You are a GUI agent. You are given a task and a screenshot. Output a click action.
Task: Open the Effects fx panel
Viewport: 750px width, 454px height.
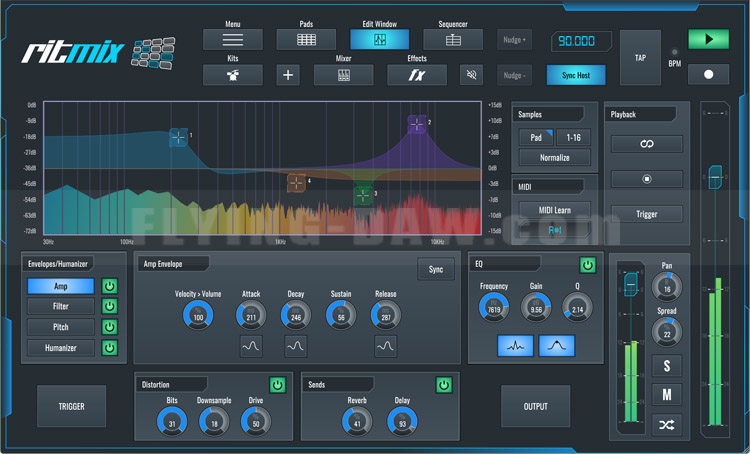pos(417,75)
